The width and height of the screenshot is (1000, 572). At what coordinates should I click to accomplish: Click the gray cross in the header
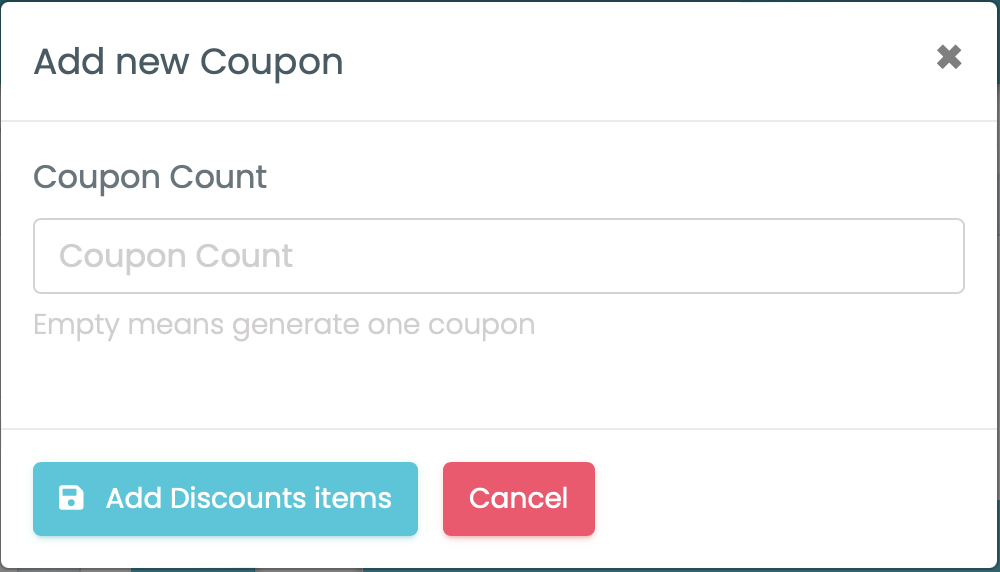[x=948, y=58]
